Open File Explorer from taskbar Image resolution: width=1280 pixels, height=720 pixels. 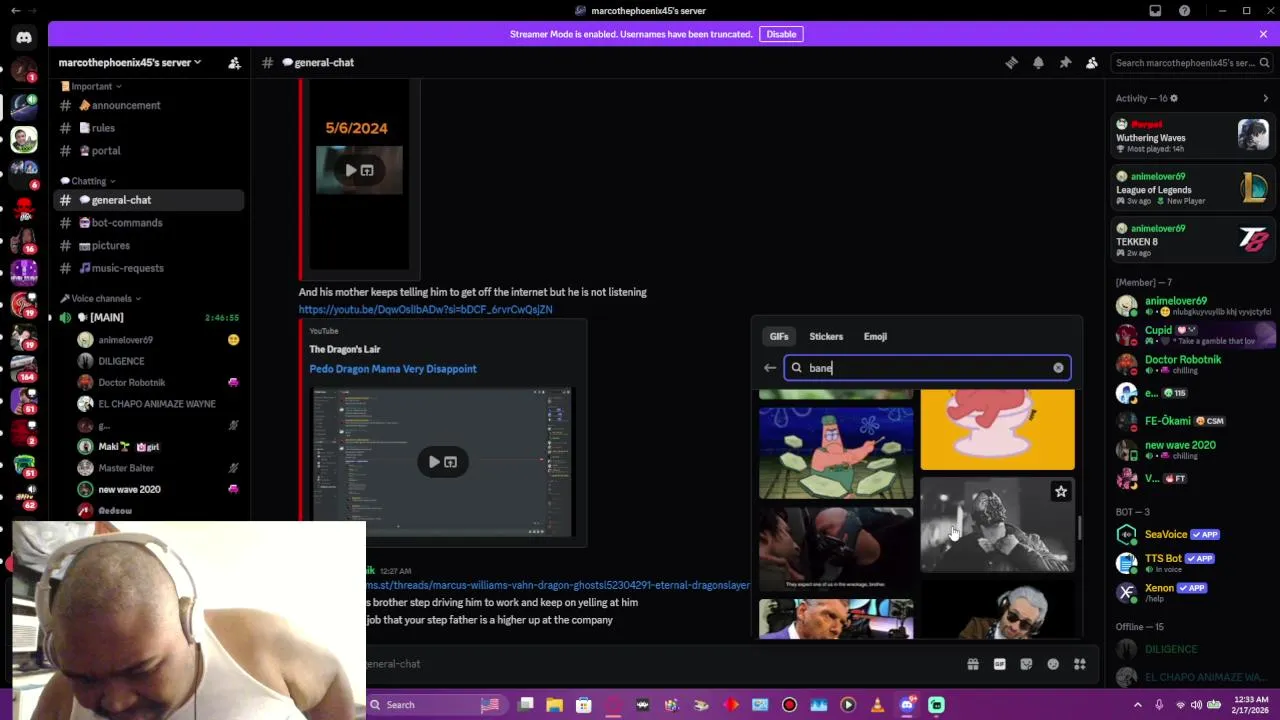pyautogui.click(x=555, y=705)
